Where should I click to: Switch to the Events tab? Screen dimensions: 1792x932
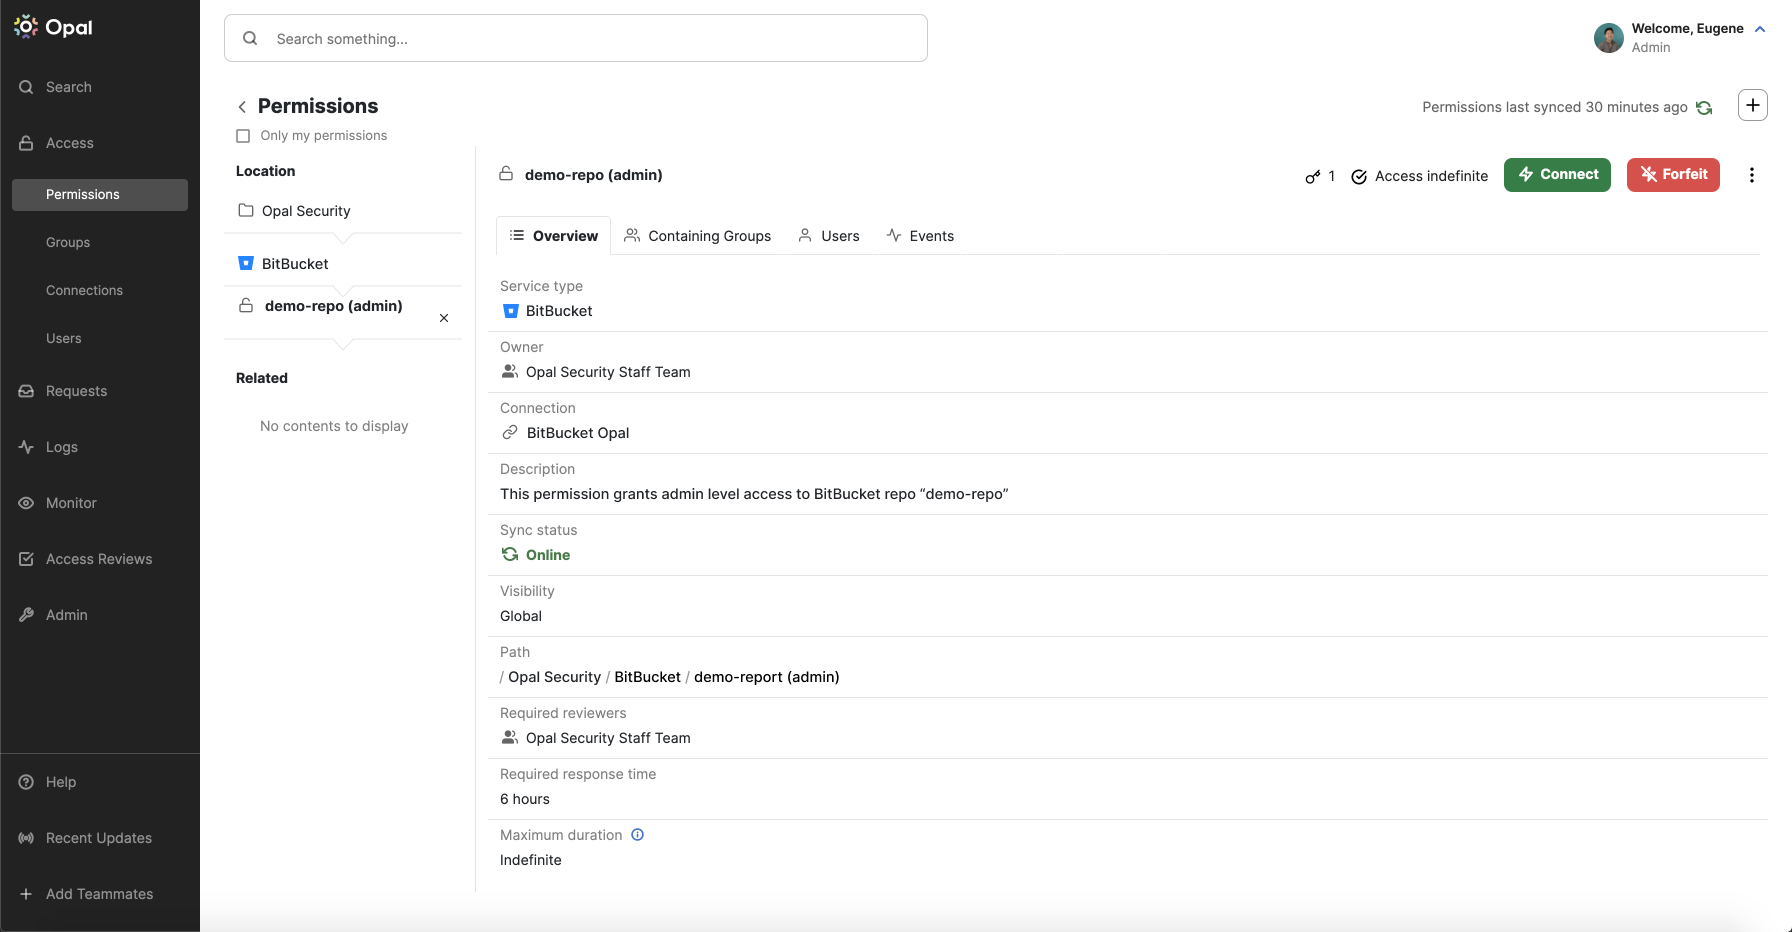[x=920, y=236]
